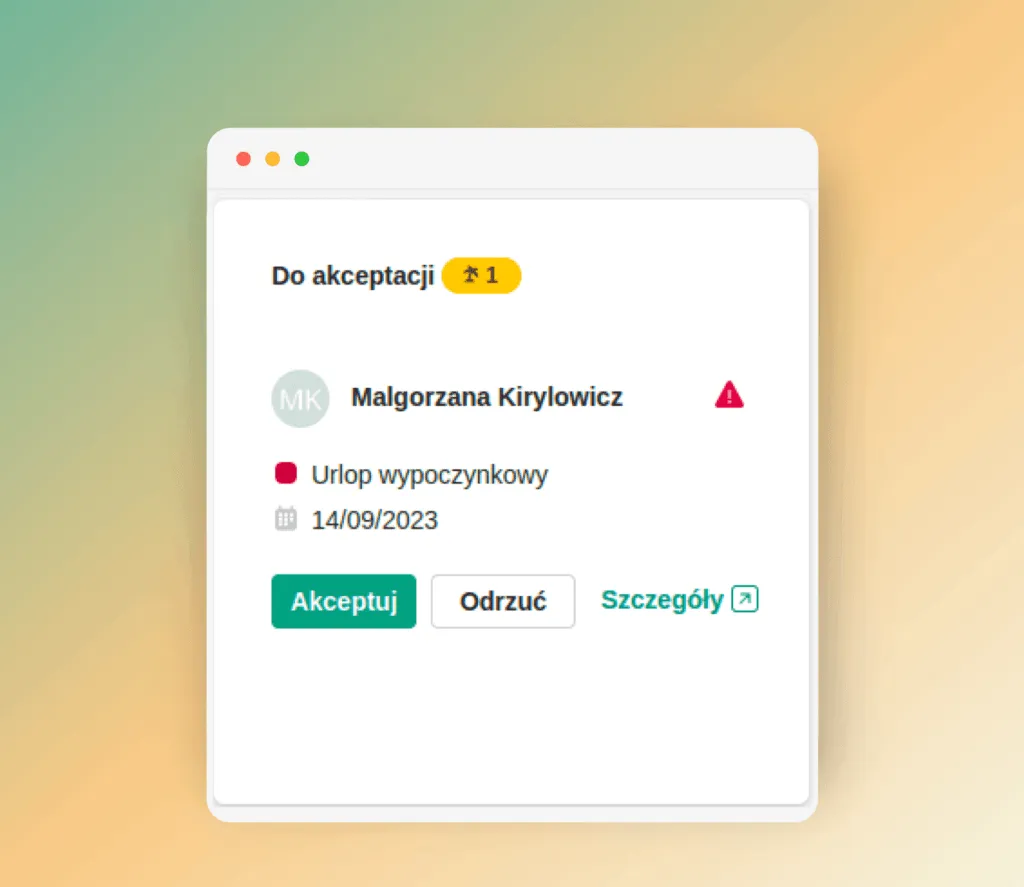Click the red warning triangle icon

(729, 395)
